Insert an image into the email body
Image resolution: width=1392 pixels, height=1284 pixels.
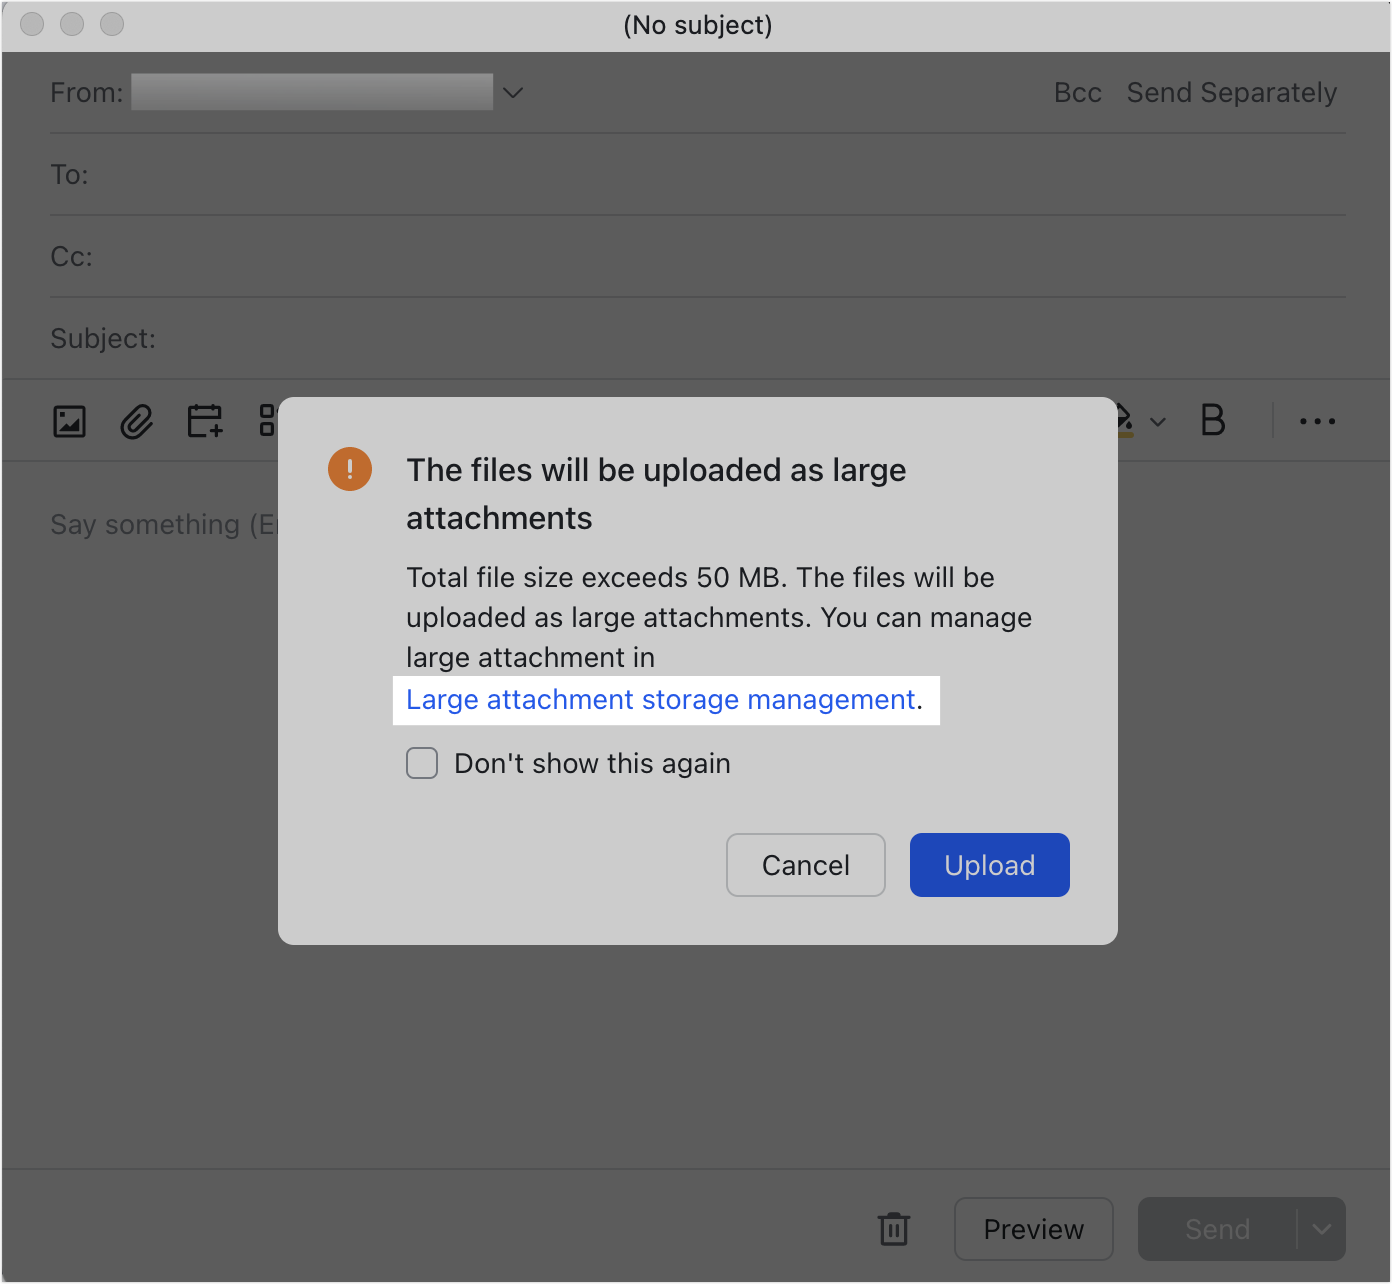[68, 421]
